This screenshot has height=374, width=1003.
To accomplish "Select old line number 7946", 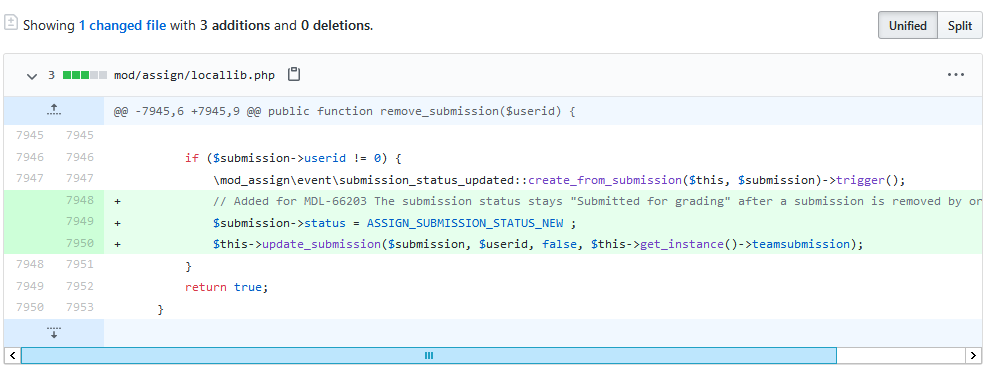I will pos(29,157).
